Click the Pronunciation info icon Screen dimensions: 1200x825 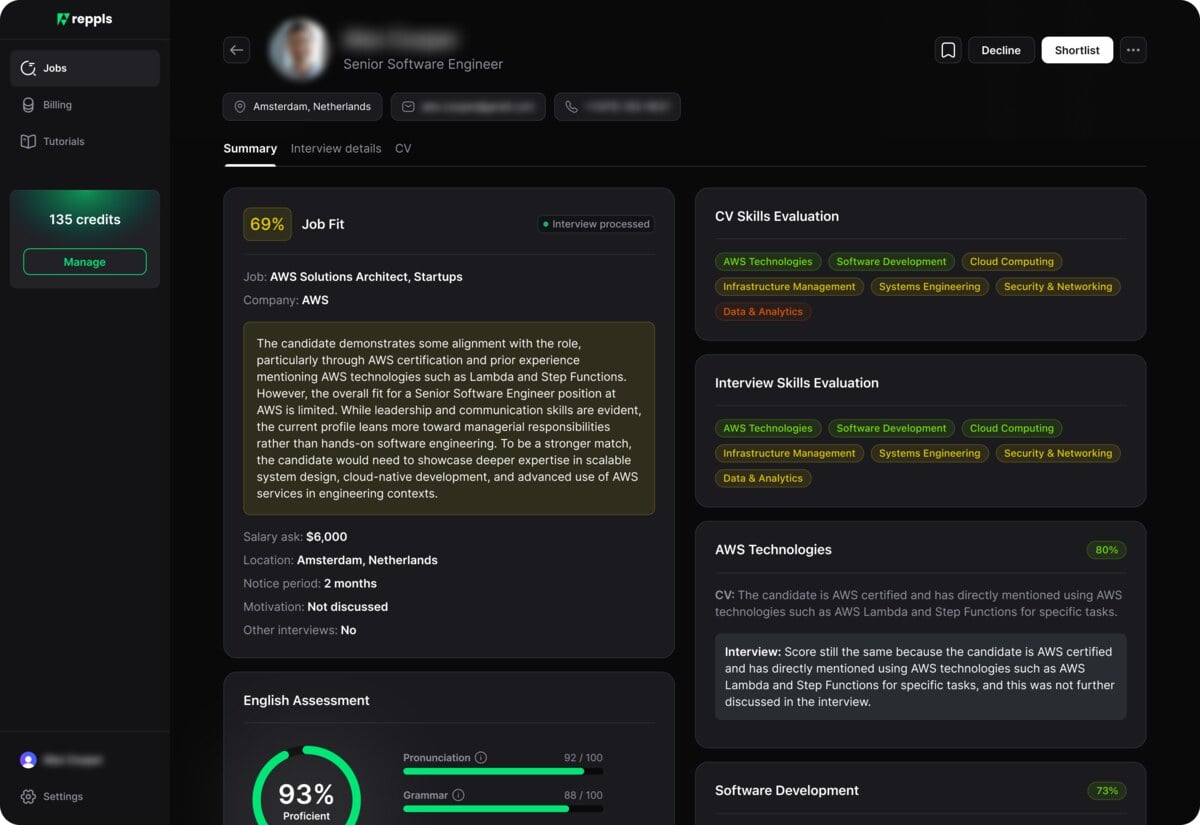coord(481,758)
